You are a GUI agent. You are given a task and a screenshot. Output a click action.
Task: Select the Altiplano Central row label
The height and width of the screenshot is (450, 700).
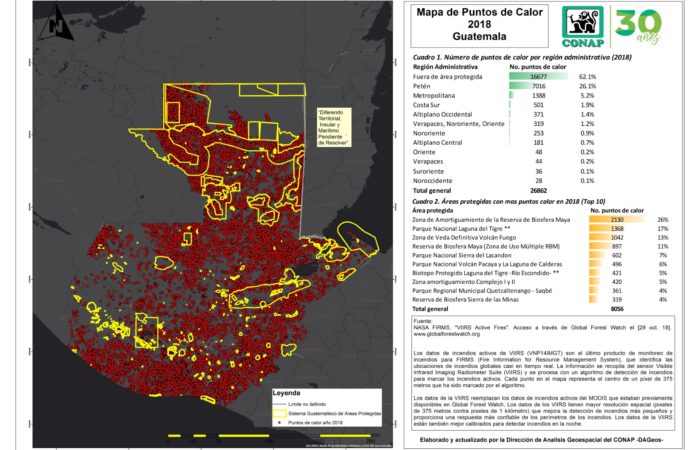click(437, 142)
